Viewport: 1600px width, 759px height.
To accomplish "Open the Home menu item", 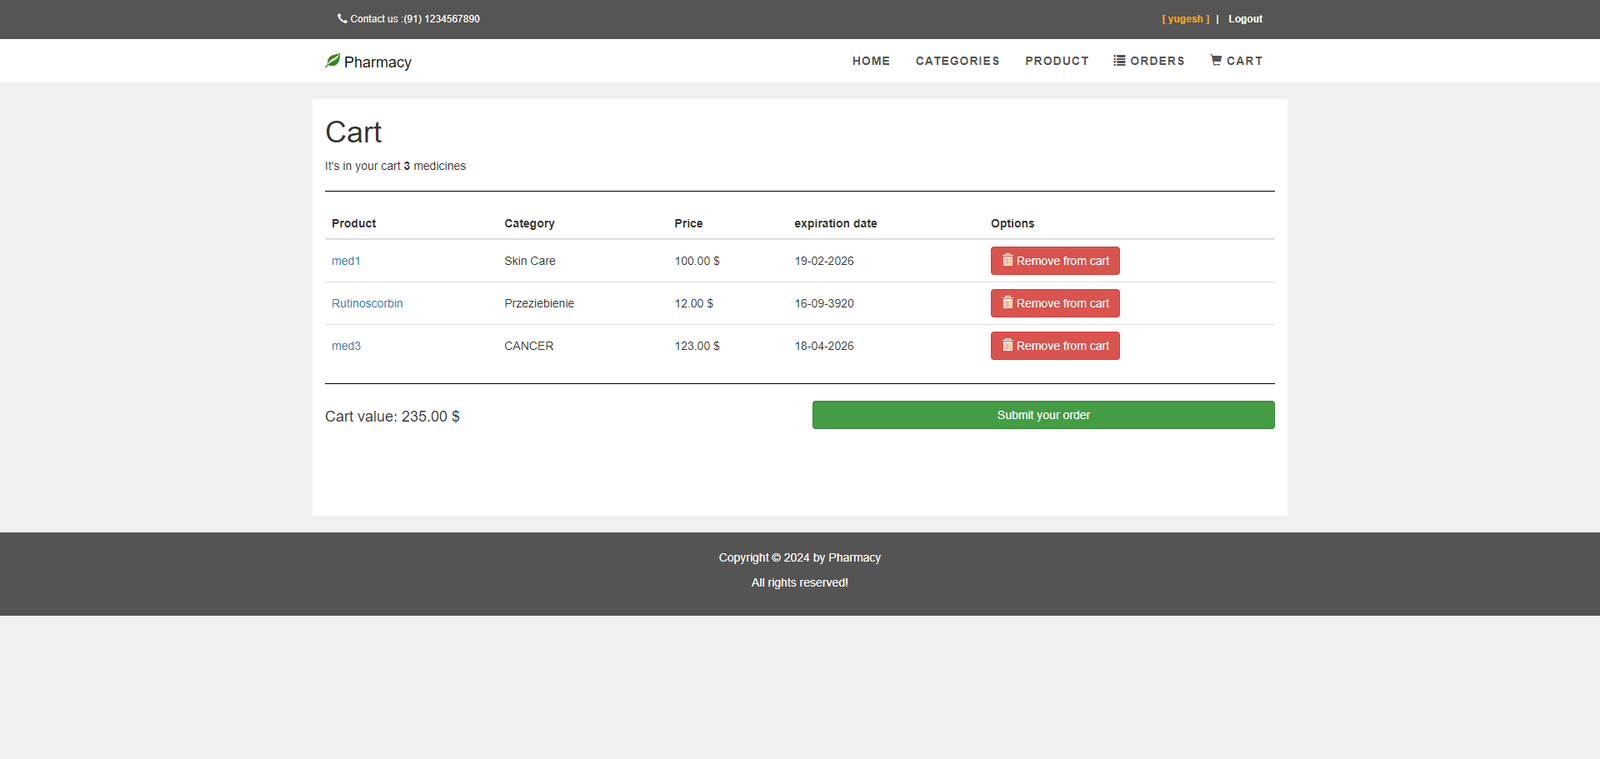I will (x=871, y=61).
